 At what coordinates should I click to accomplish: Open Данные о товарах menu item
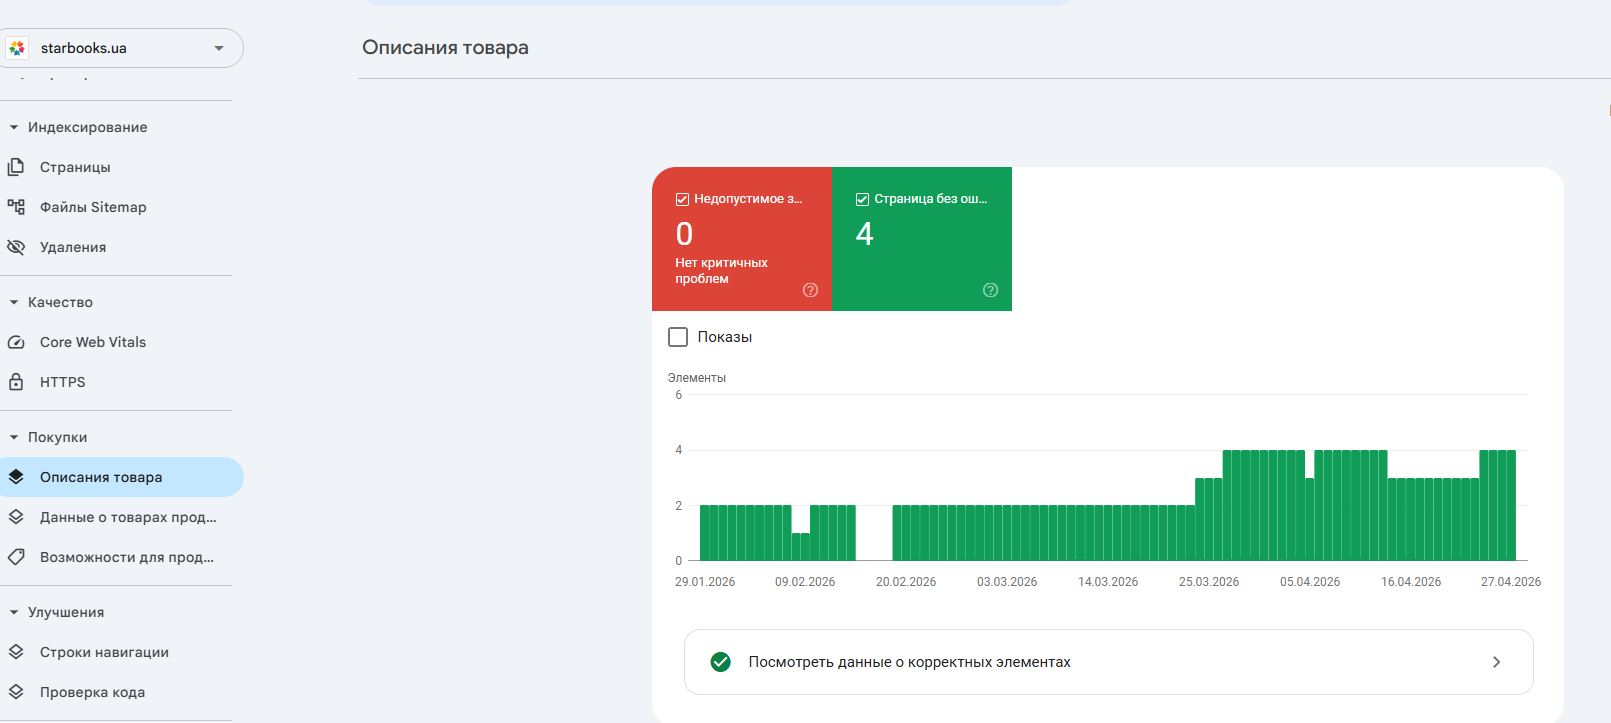pyautogui.click(x=127, y=517)
